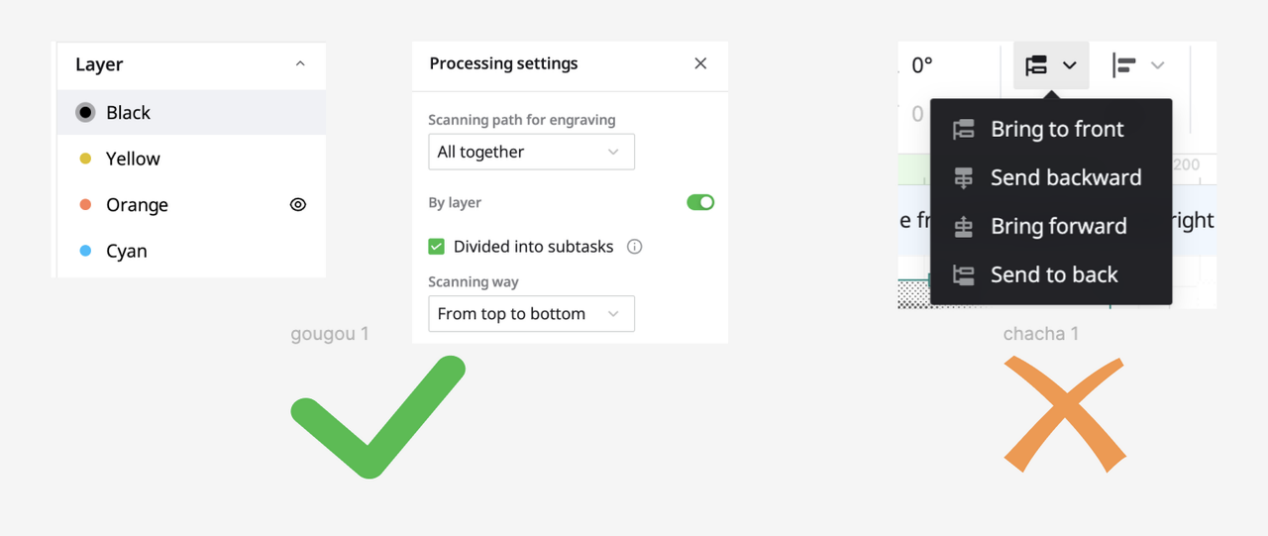
Task: Choose Send backward from the menu
Action: click(x=1065, y=178)
